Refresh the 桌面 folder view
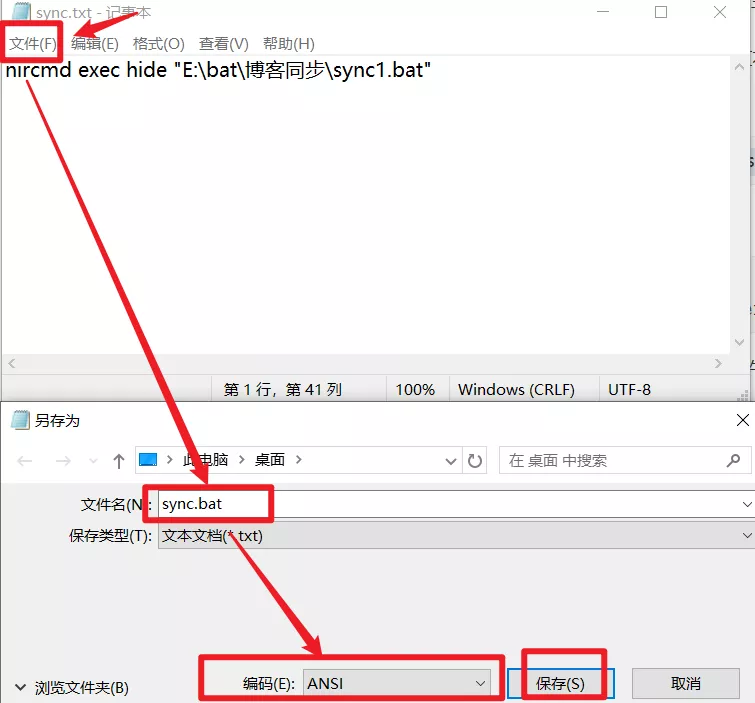Screen dimensions: 755x703 point(475,461)
